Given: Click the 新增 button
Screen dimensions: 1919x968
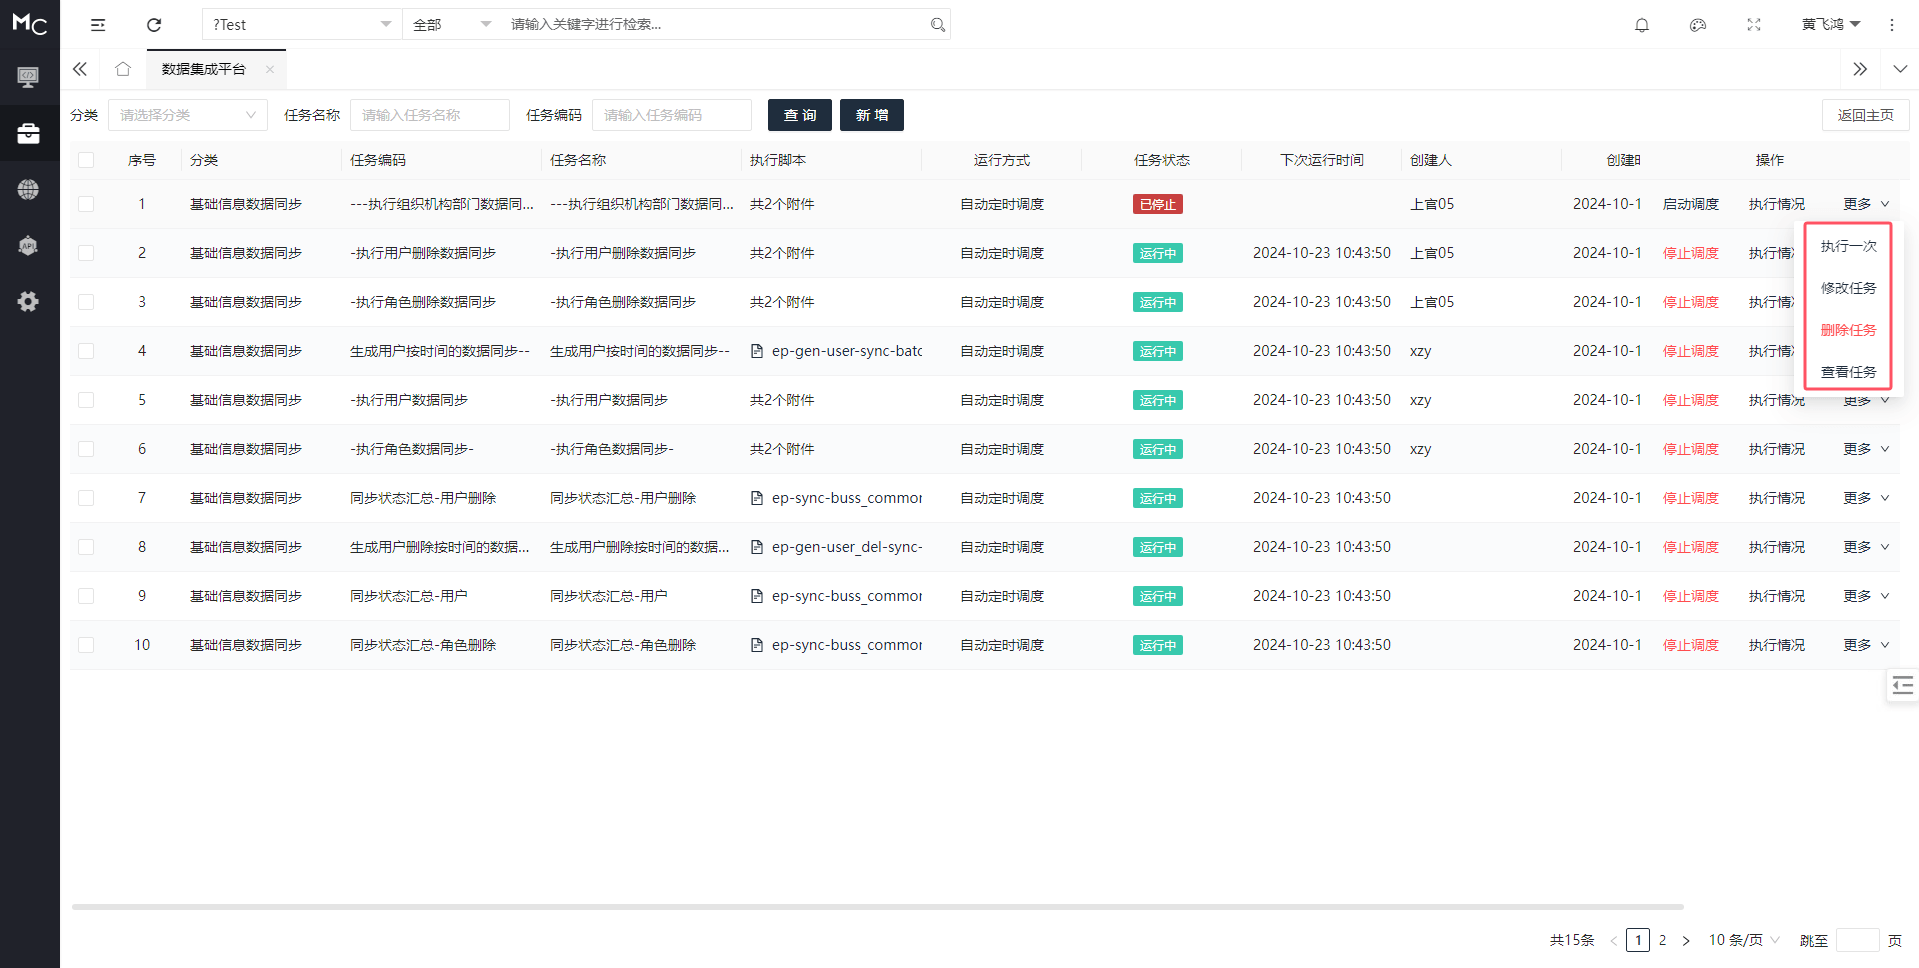Looking at the screenshot, I should coord(871,115).
